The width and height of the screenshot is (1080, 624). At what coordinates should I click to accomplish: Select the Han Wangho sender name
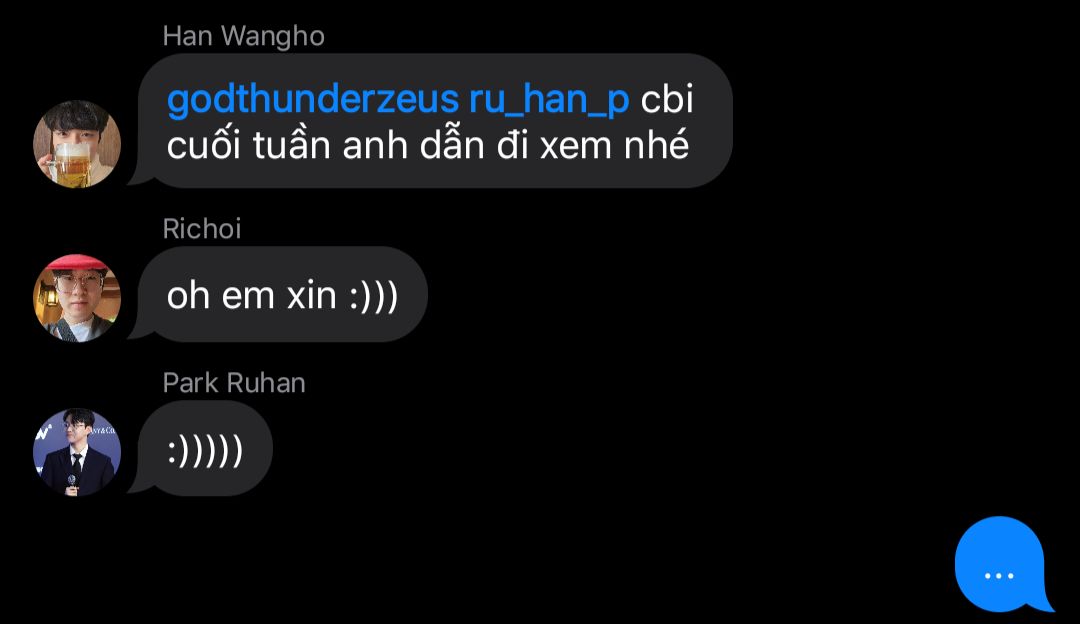243,36
